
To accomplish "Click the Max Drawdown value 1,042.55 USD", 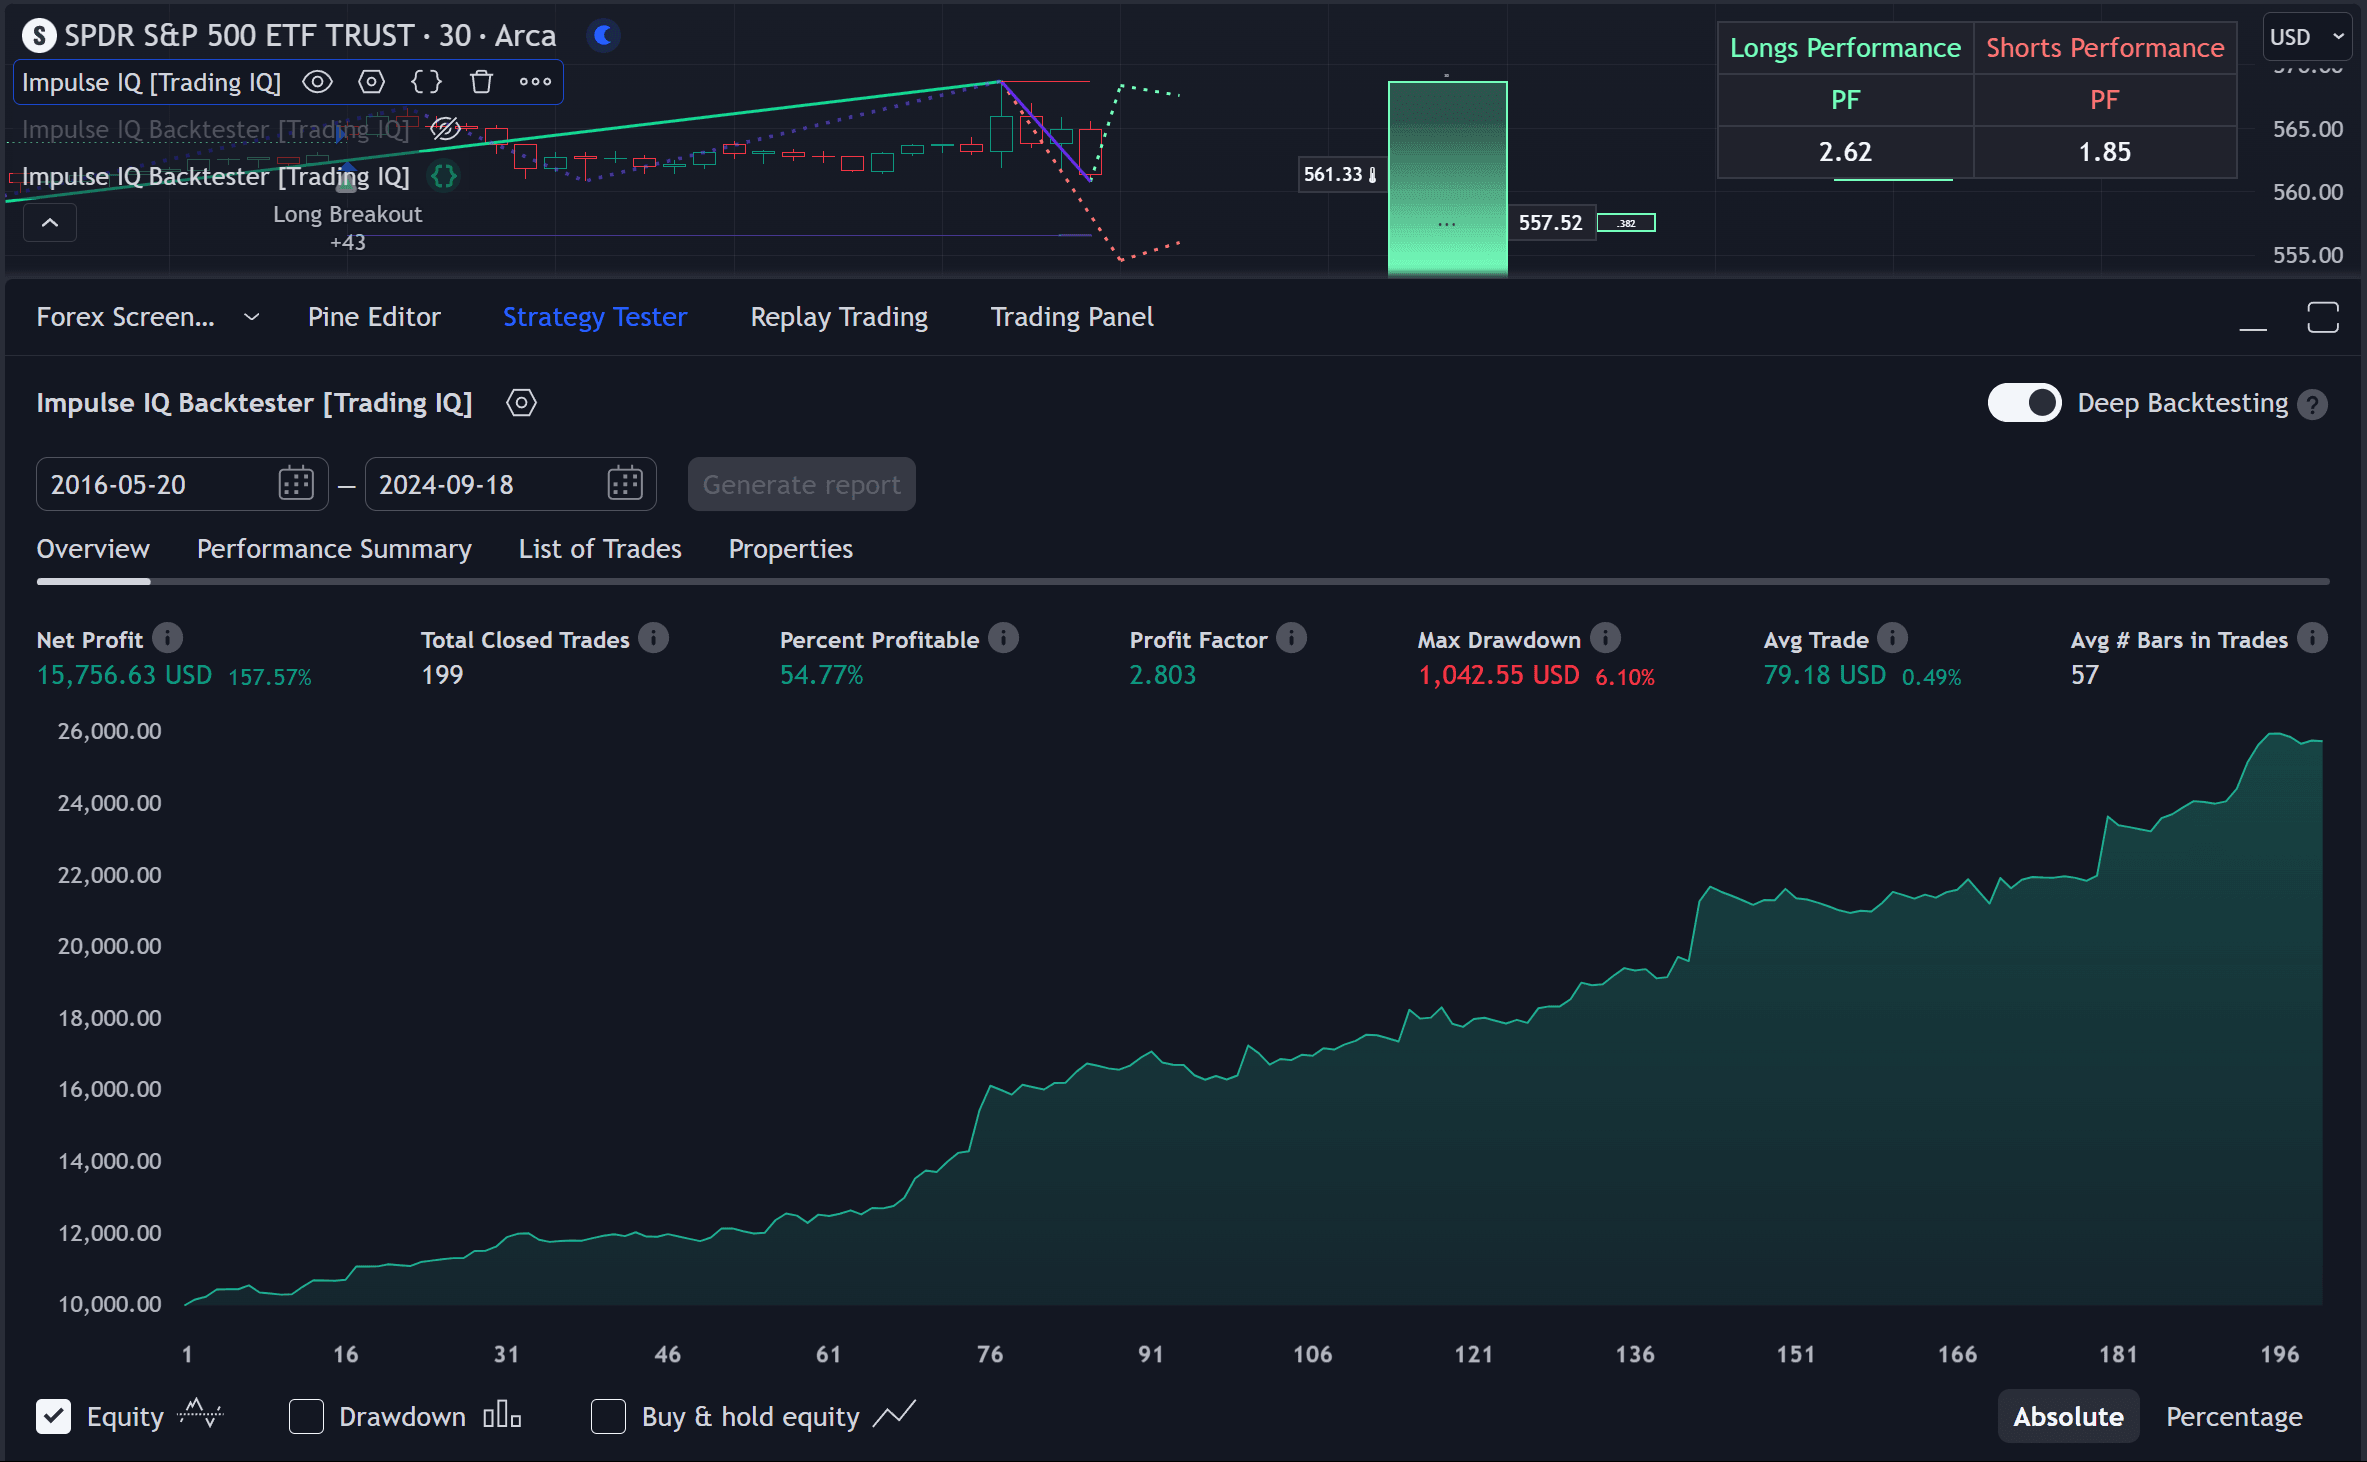I will coord(1499,676).
